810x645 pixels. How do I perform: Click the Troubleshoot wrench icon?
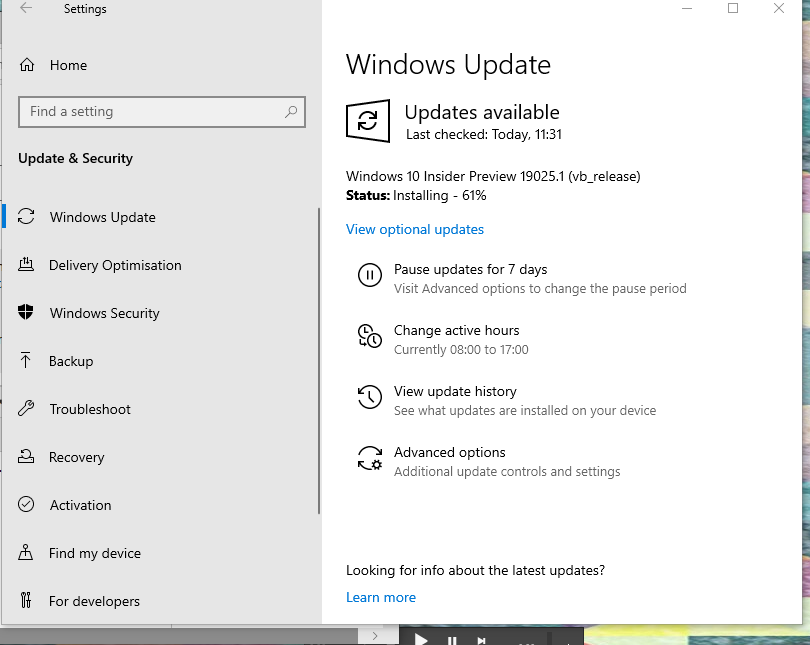[26, 408]
